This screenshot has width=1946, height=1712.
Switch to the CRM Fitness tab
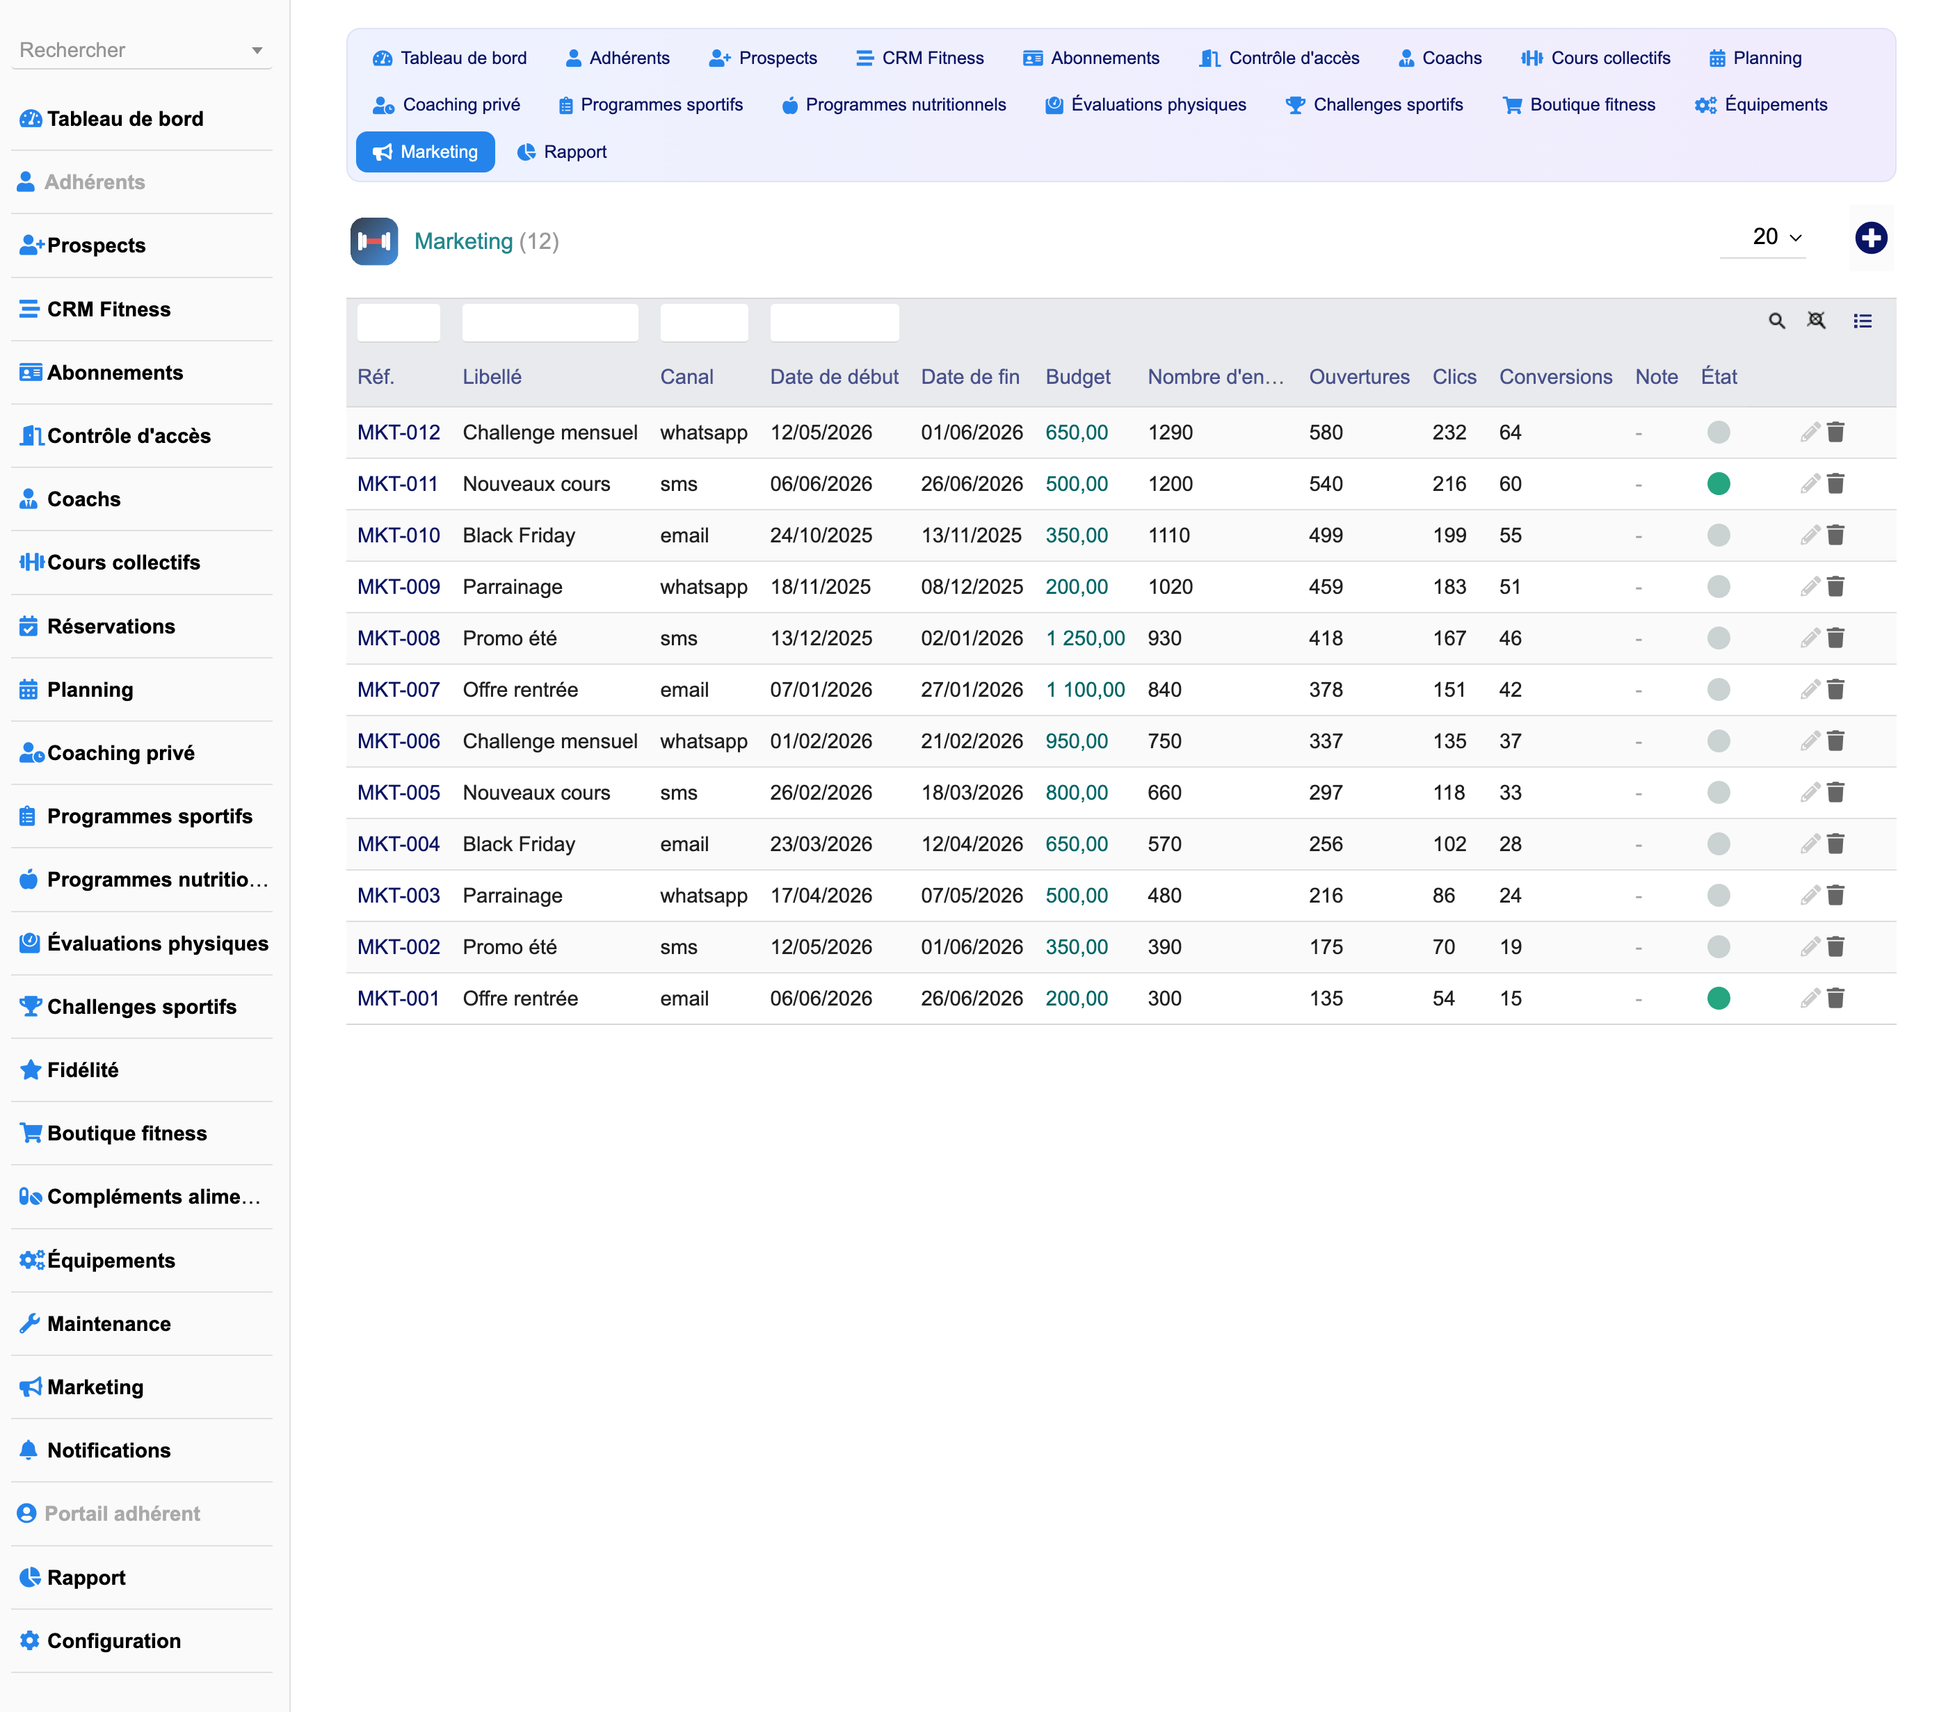pos(920,58)
